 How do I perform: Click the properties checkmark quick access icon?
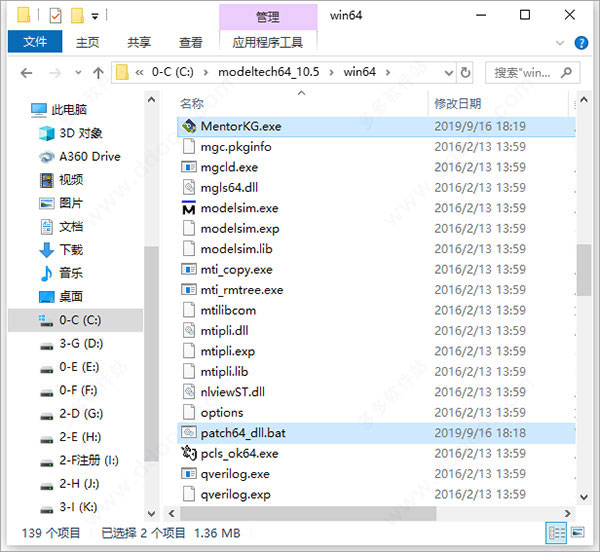[x=55, y=15]
